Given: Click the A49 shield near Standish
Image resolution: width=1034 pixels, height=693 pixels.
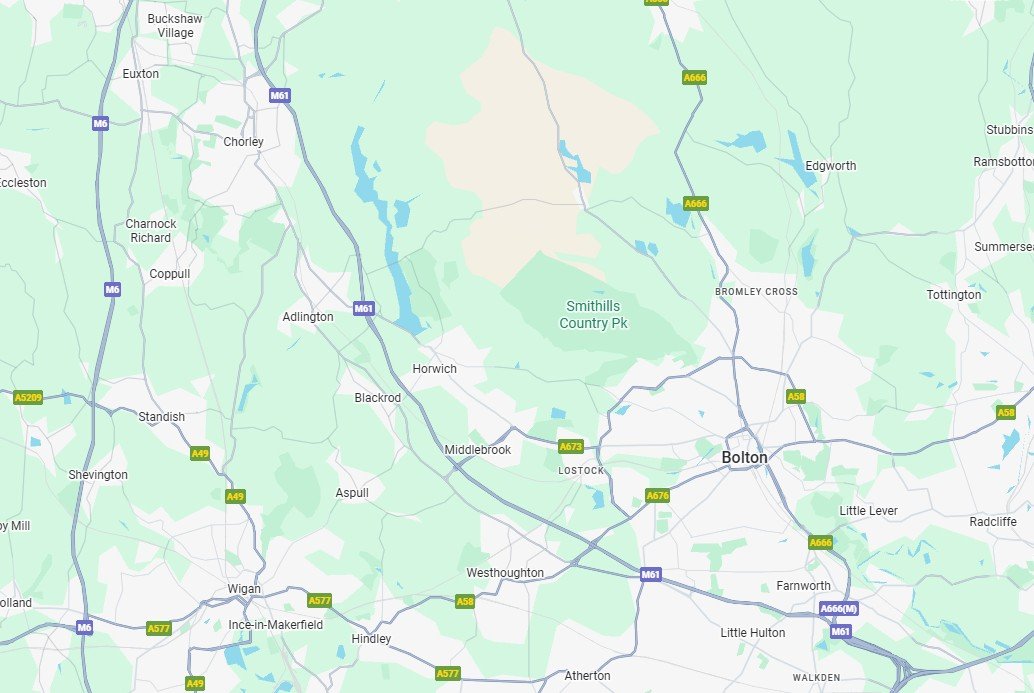Looking at the screenshot, I should click(200, 454).
